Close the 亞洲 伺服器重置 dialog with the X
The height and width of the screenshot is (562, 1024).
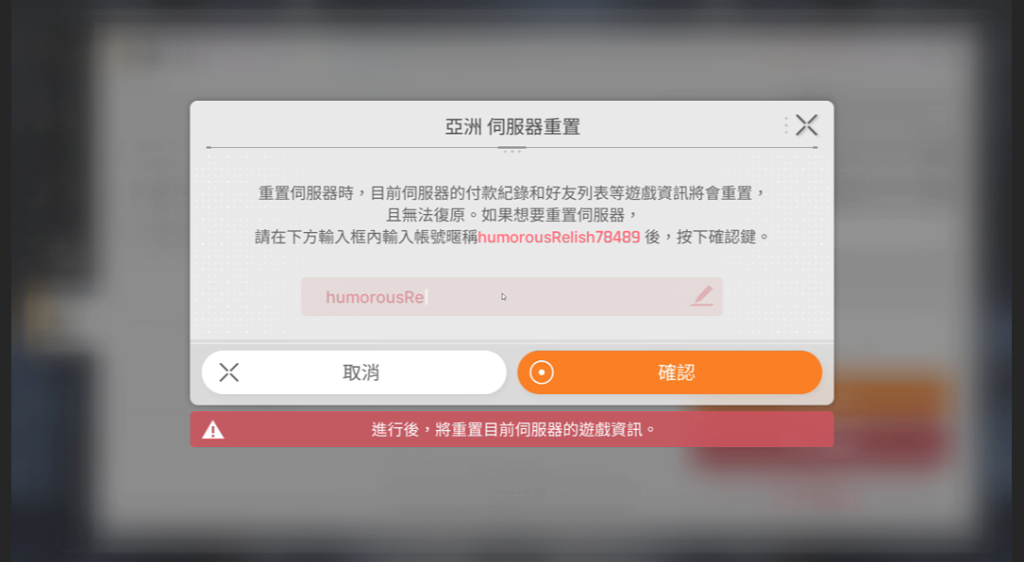[x=807, y=125]
